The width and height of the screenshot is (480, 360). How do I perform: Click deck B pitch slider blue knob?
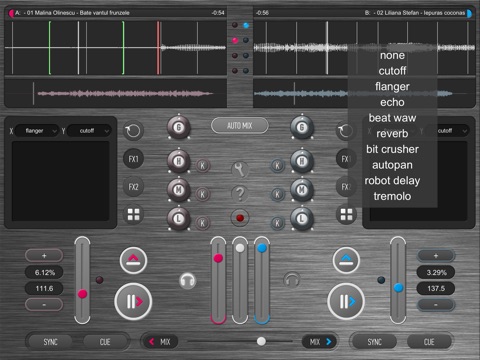398,288
